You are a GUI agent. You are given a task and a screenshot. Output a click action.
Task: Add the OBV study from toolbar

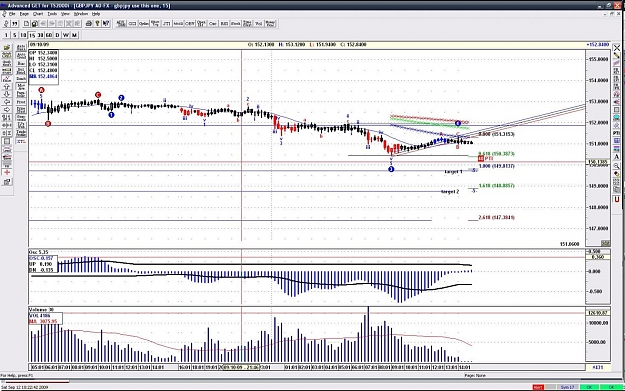[190, 24]
